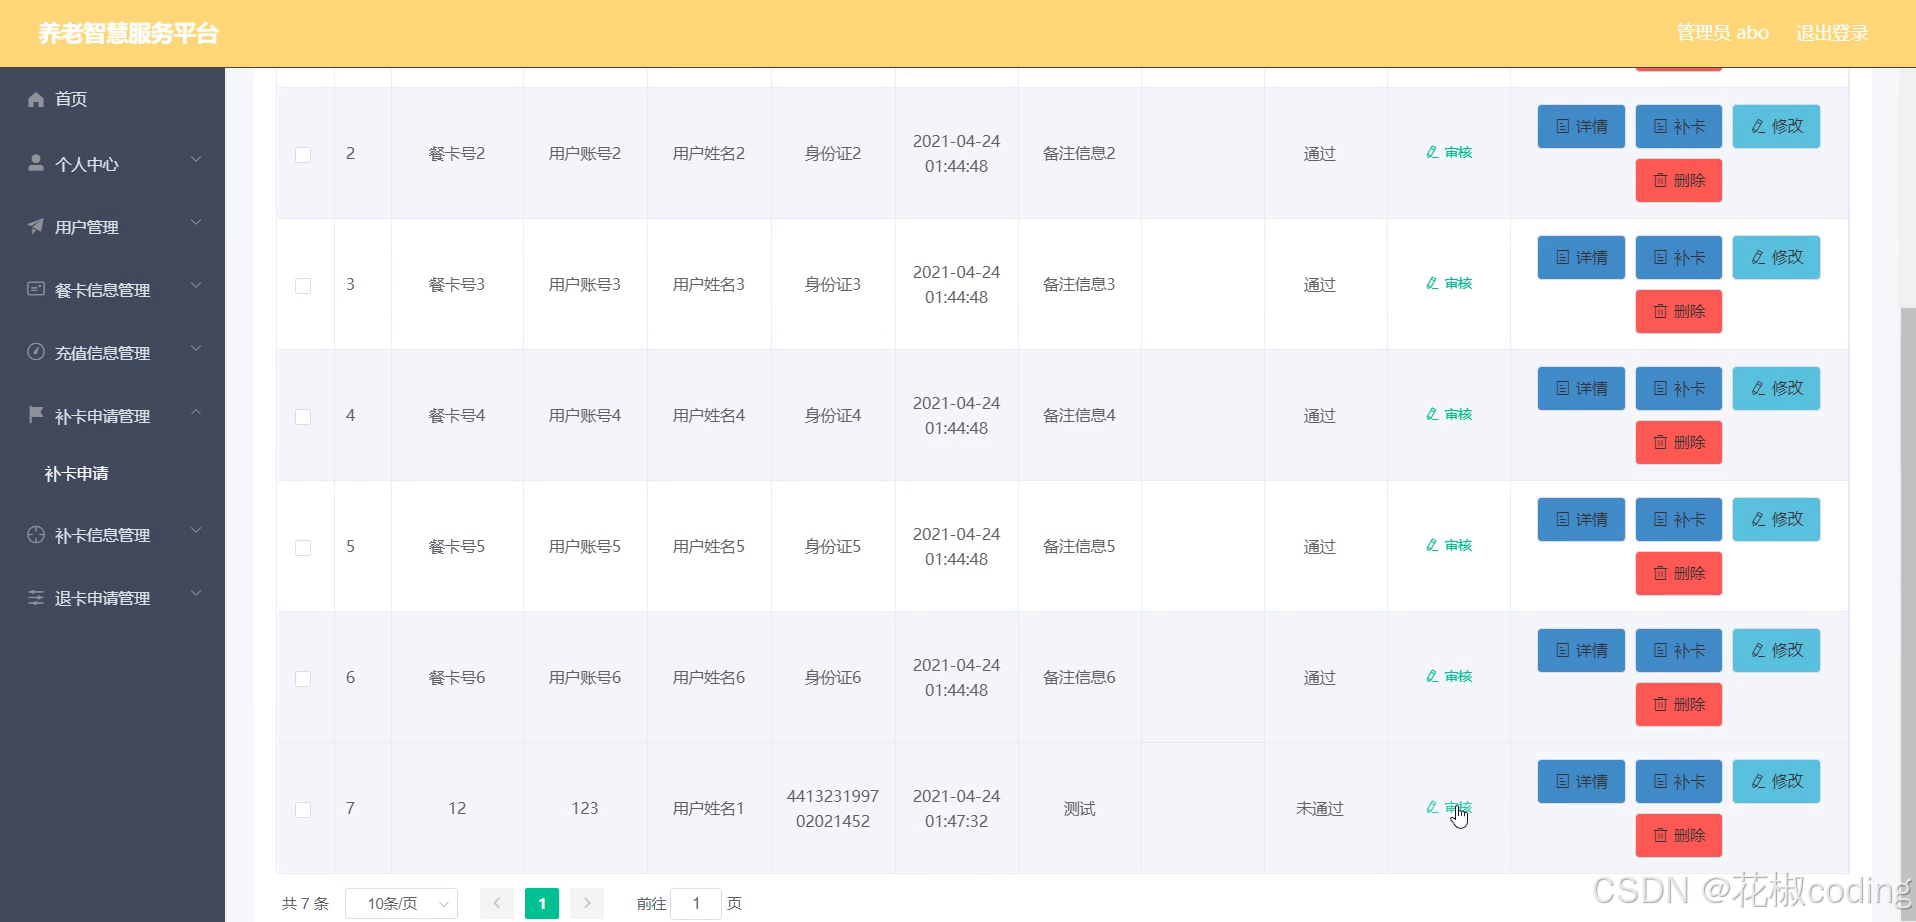The width and height of the screenshot is (1916, 922).
Task: Check the checkbox on row 2
Action: (x=304, y=154)
